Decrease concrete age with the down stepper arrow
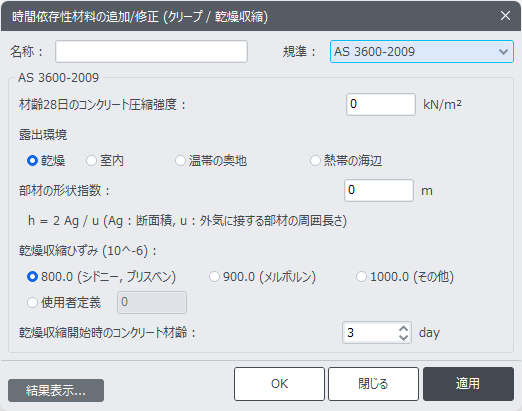Screen dimensions: 522x411 pos(403,337)
